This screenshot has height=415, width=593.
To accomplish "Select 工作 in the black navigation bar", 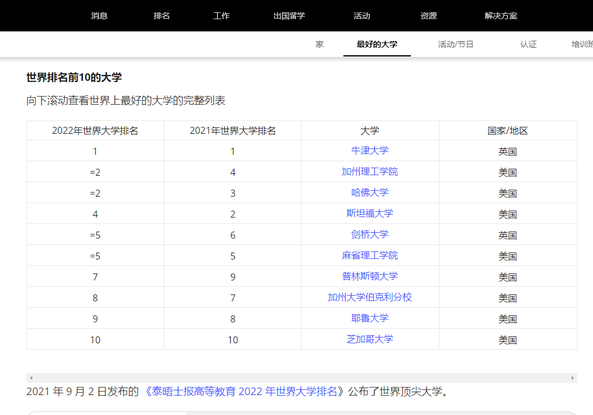I will tap(221, 16).
